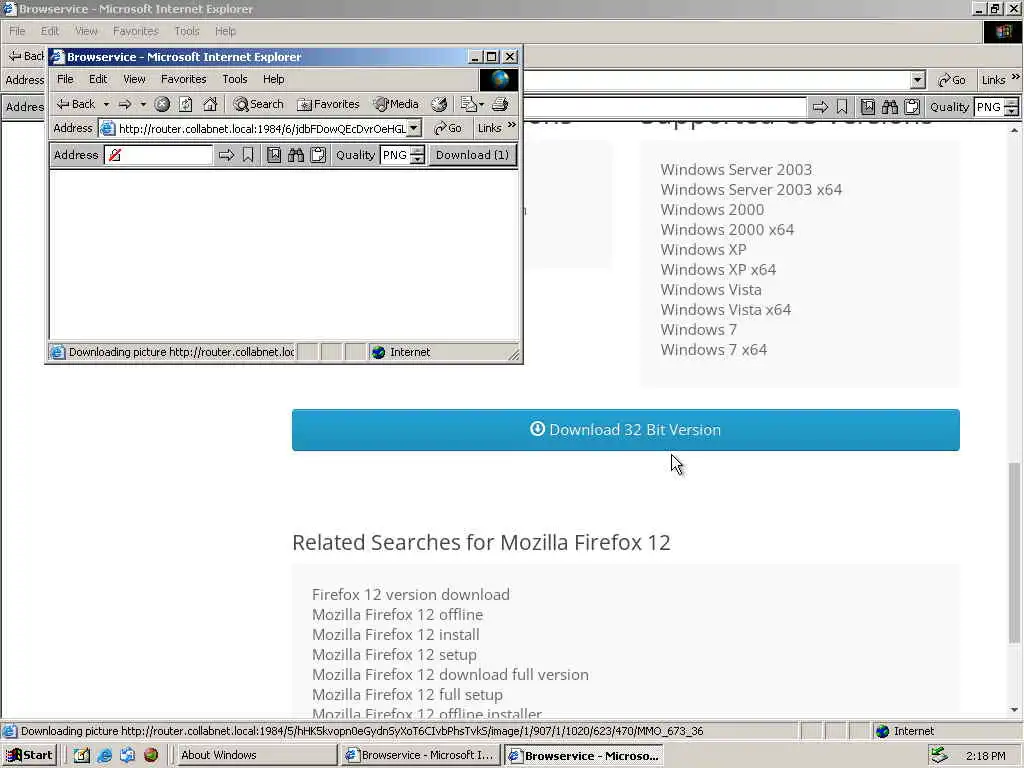Click 'Mozilla Firefox 12 offline' related search
Screen dimensions: 1024x768
(397, 615)
